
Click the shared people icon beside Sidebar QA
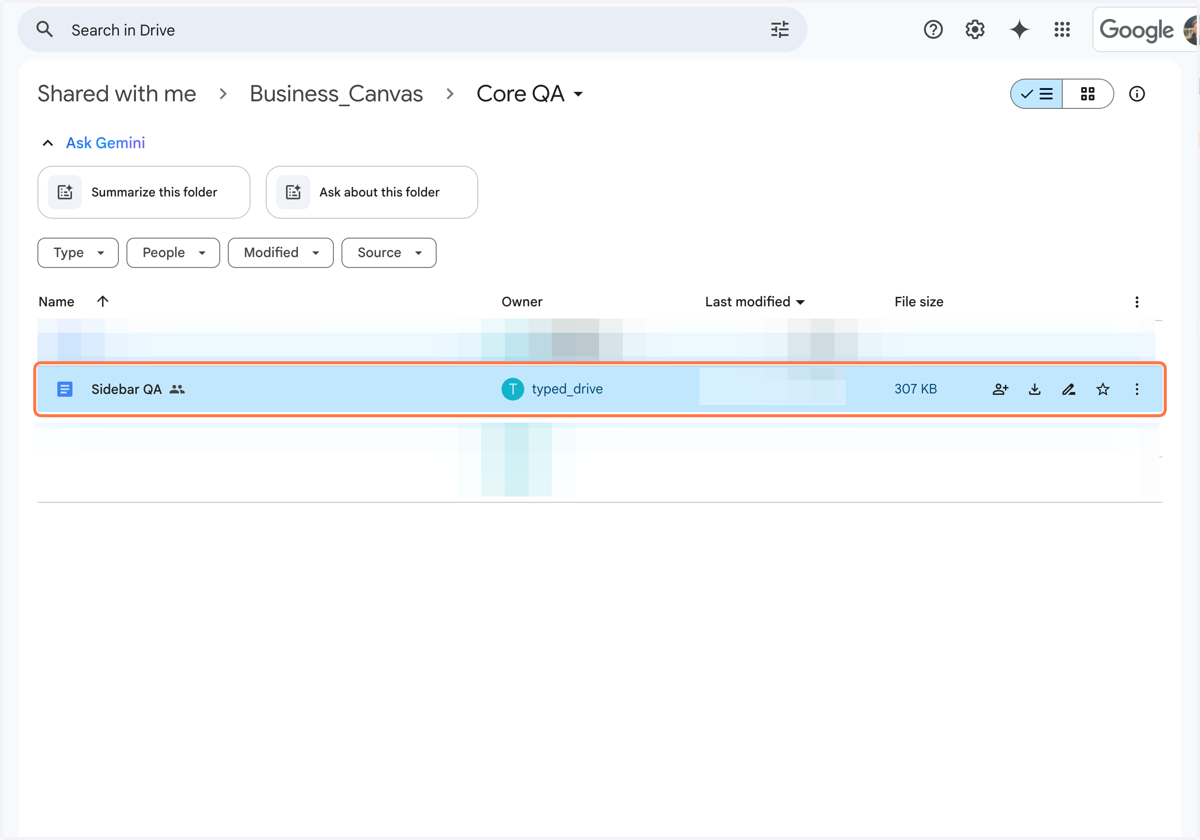pyautogui.click(x=177, y=389)
